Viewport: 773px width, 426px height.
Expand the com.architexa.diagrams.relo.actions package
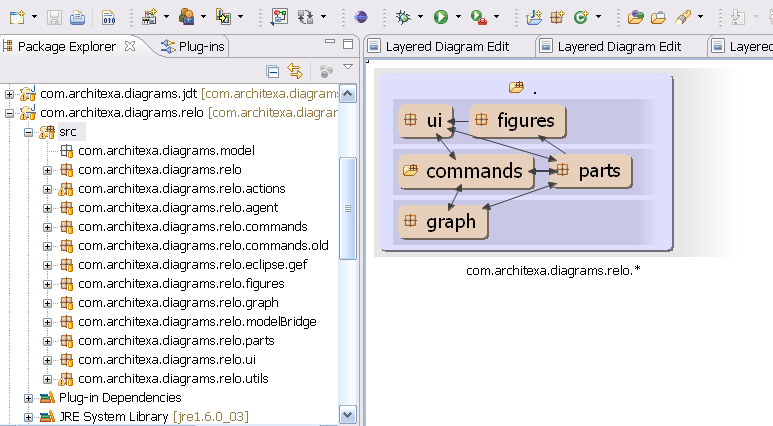[x=47, y=189]
